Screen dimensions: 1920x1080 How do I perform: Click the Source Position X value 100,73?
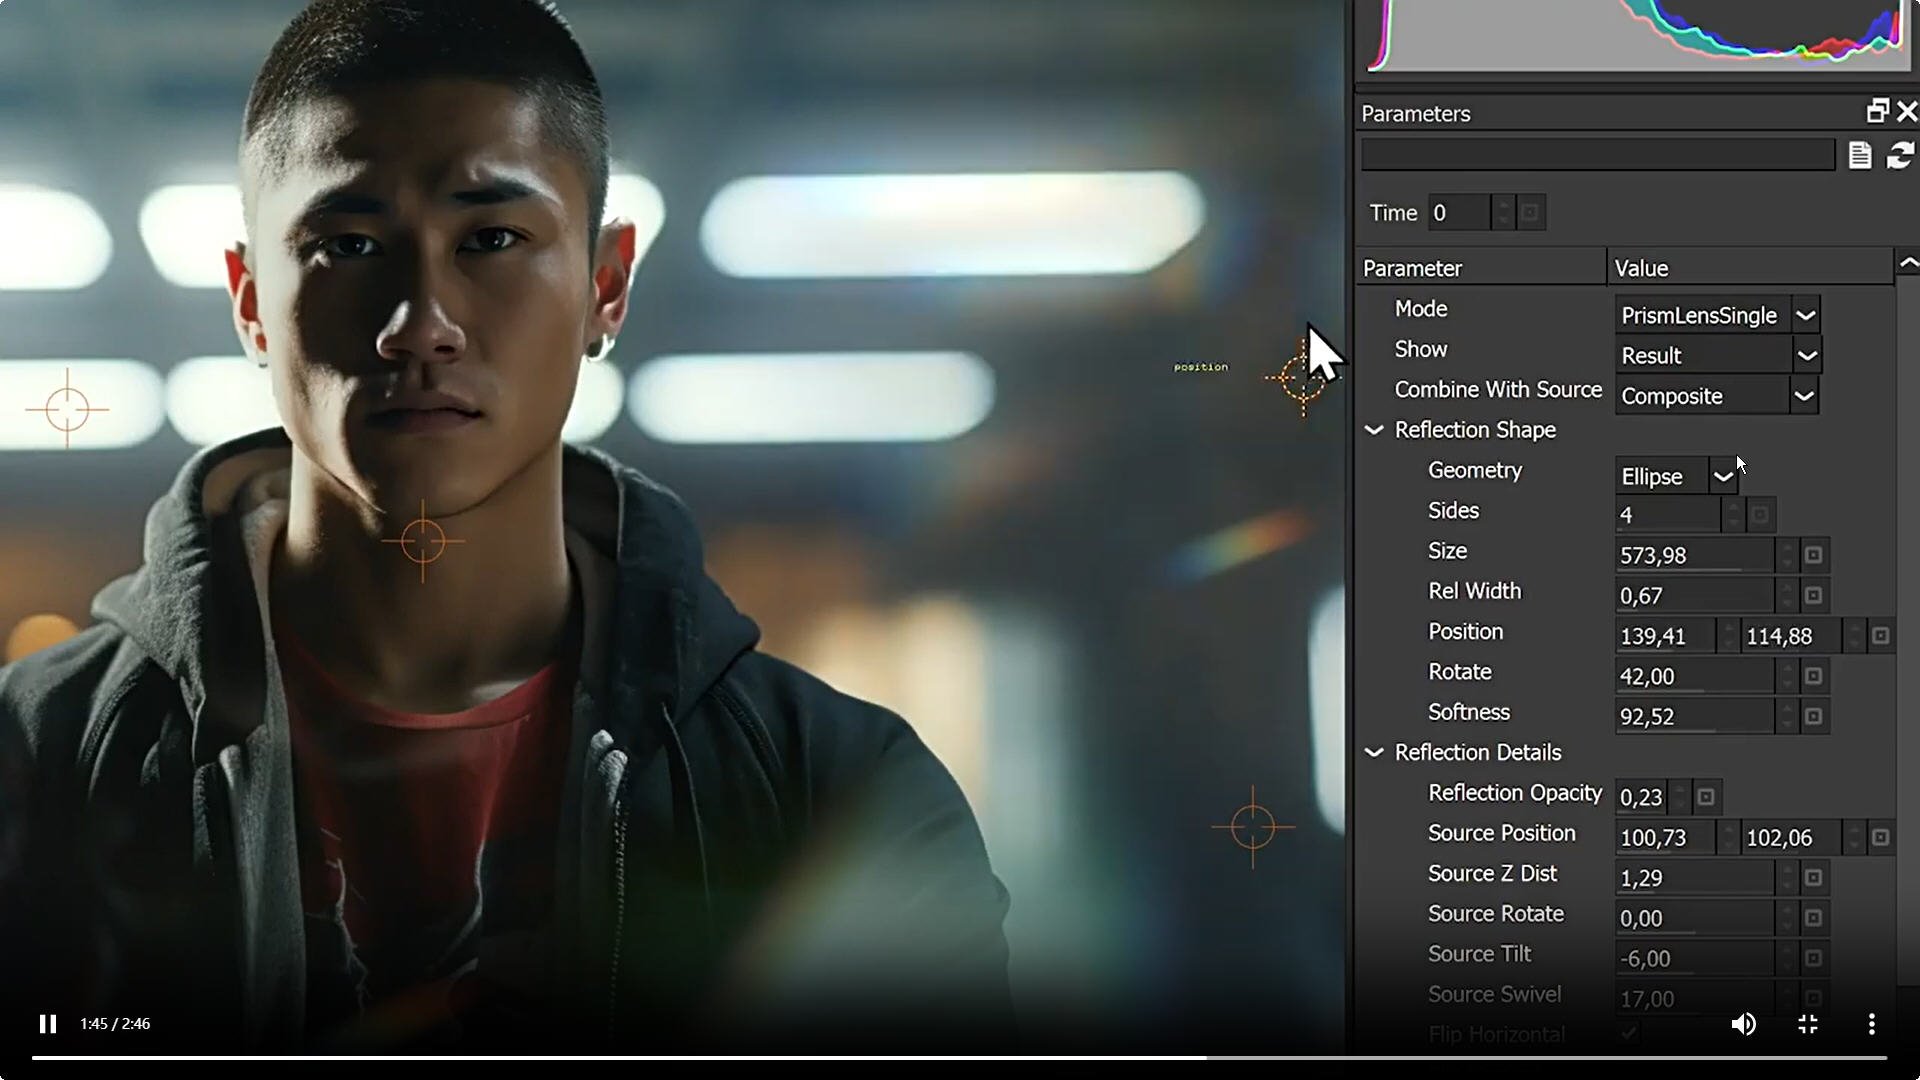[1666, 838]
